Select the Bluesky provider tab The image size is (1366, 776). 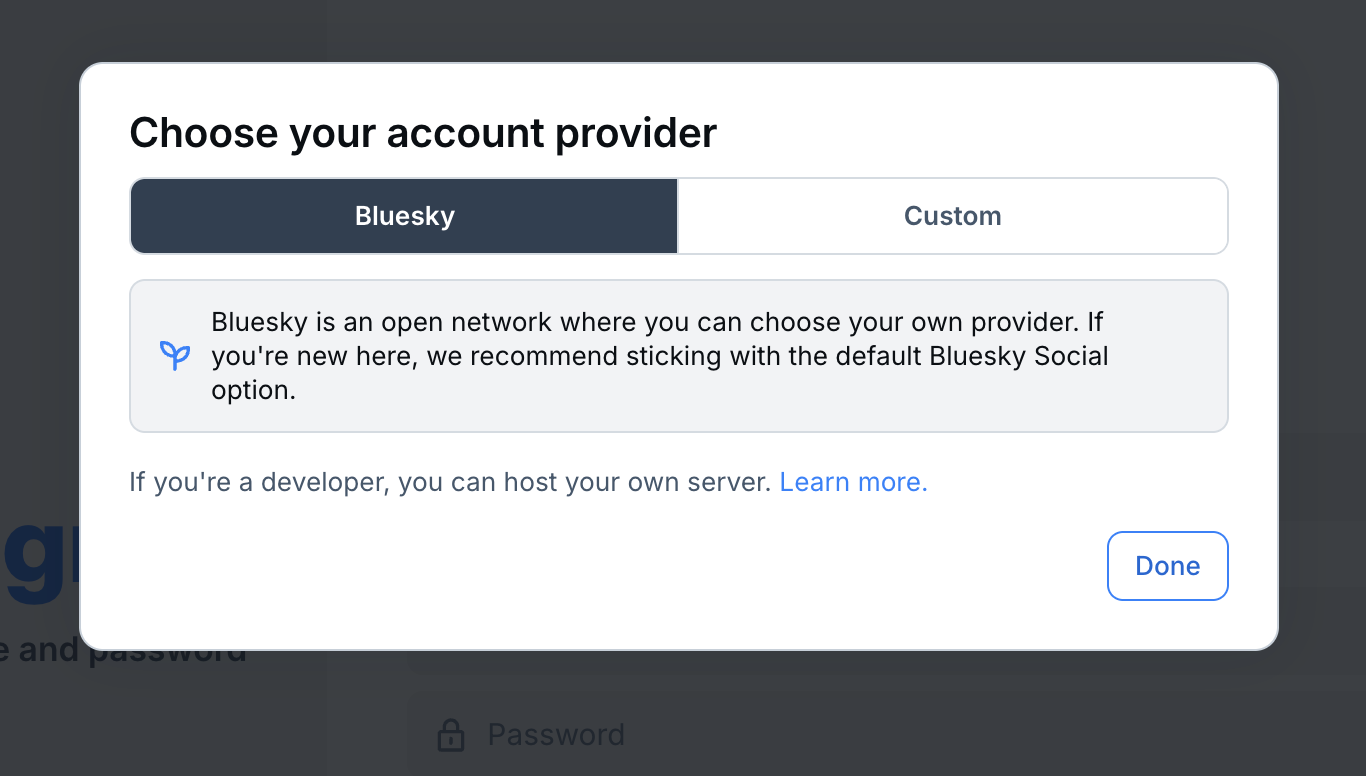pyautogui.click(x=404, y=216)
